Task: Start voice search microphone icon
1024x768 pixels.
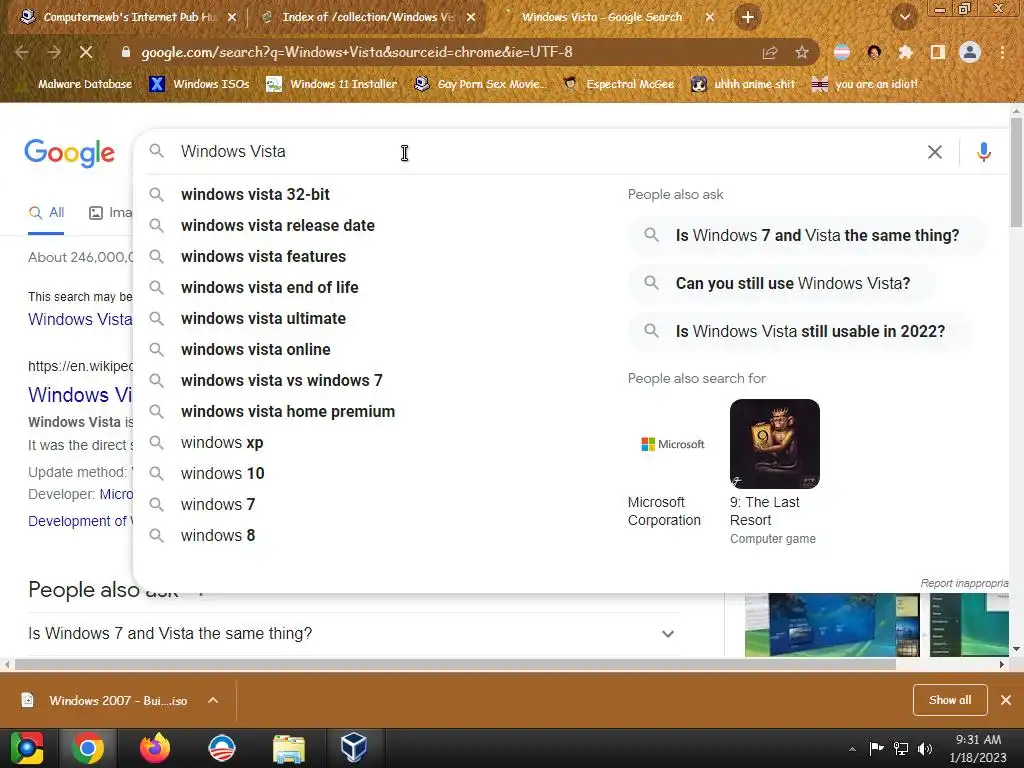Action: click(984, 152)
